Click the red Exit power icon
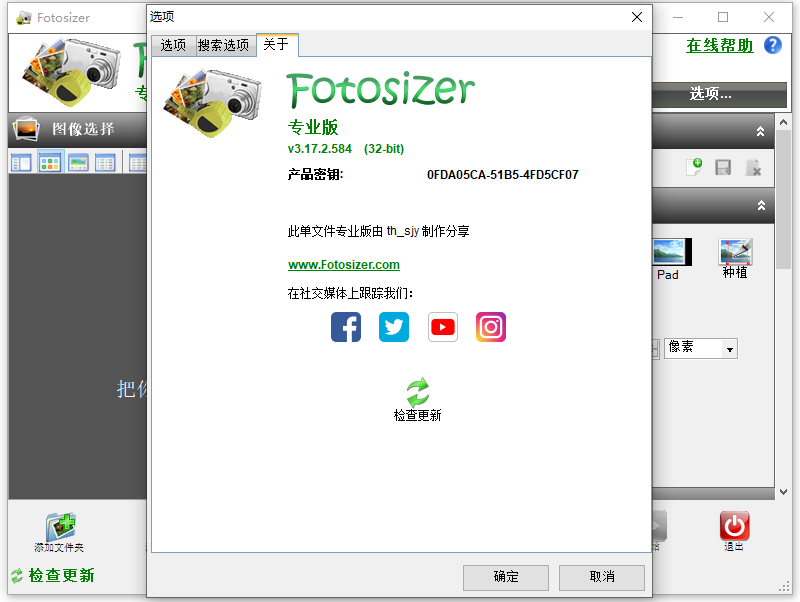Viewport: 800px width, 602px height. point(734,525)
